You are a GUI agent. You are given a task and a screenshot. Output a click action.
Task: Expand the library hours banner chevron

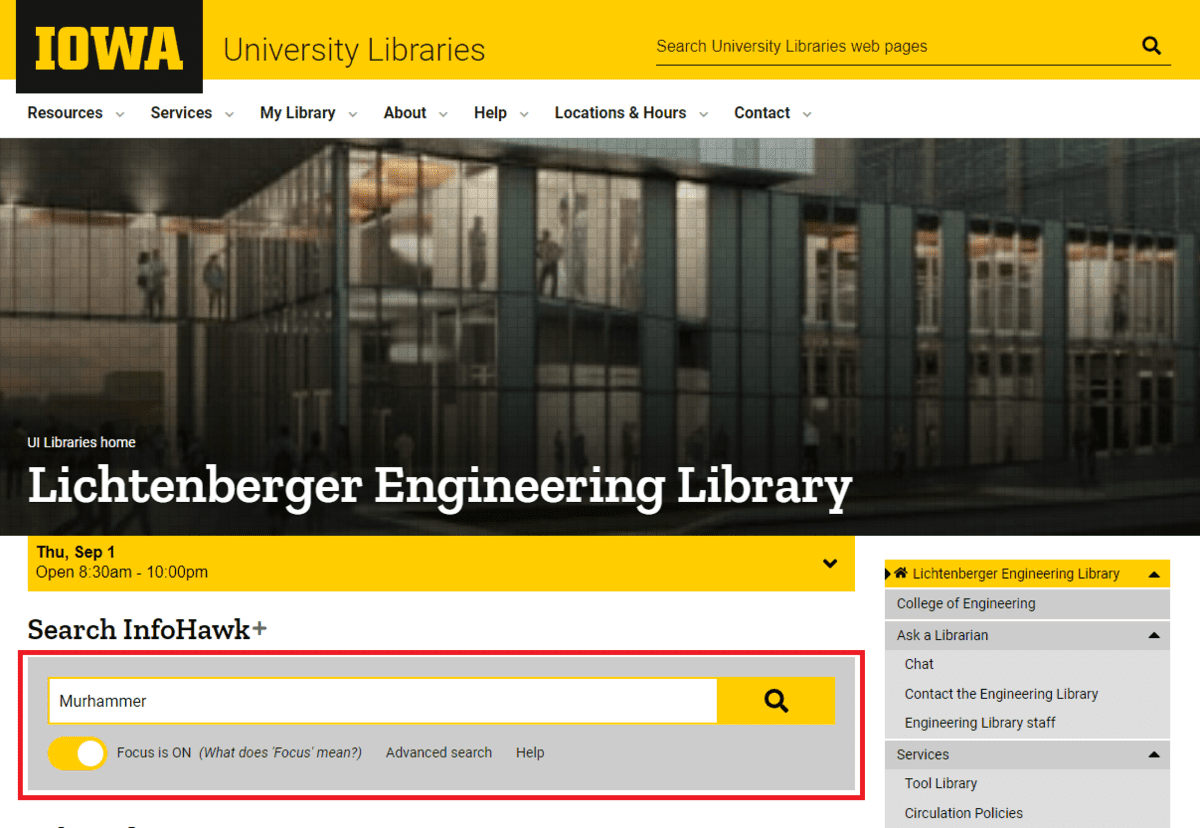829,563
